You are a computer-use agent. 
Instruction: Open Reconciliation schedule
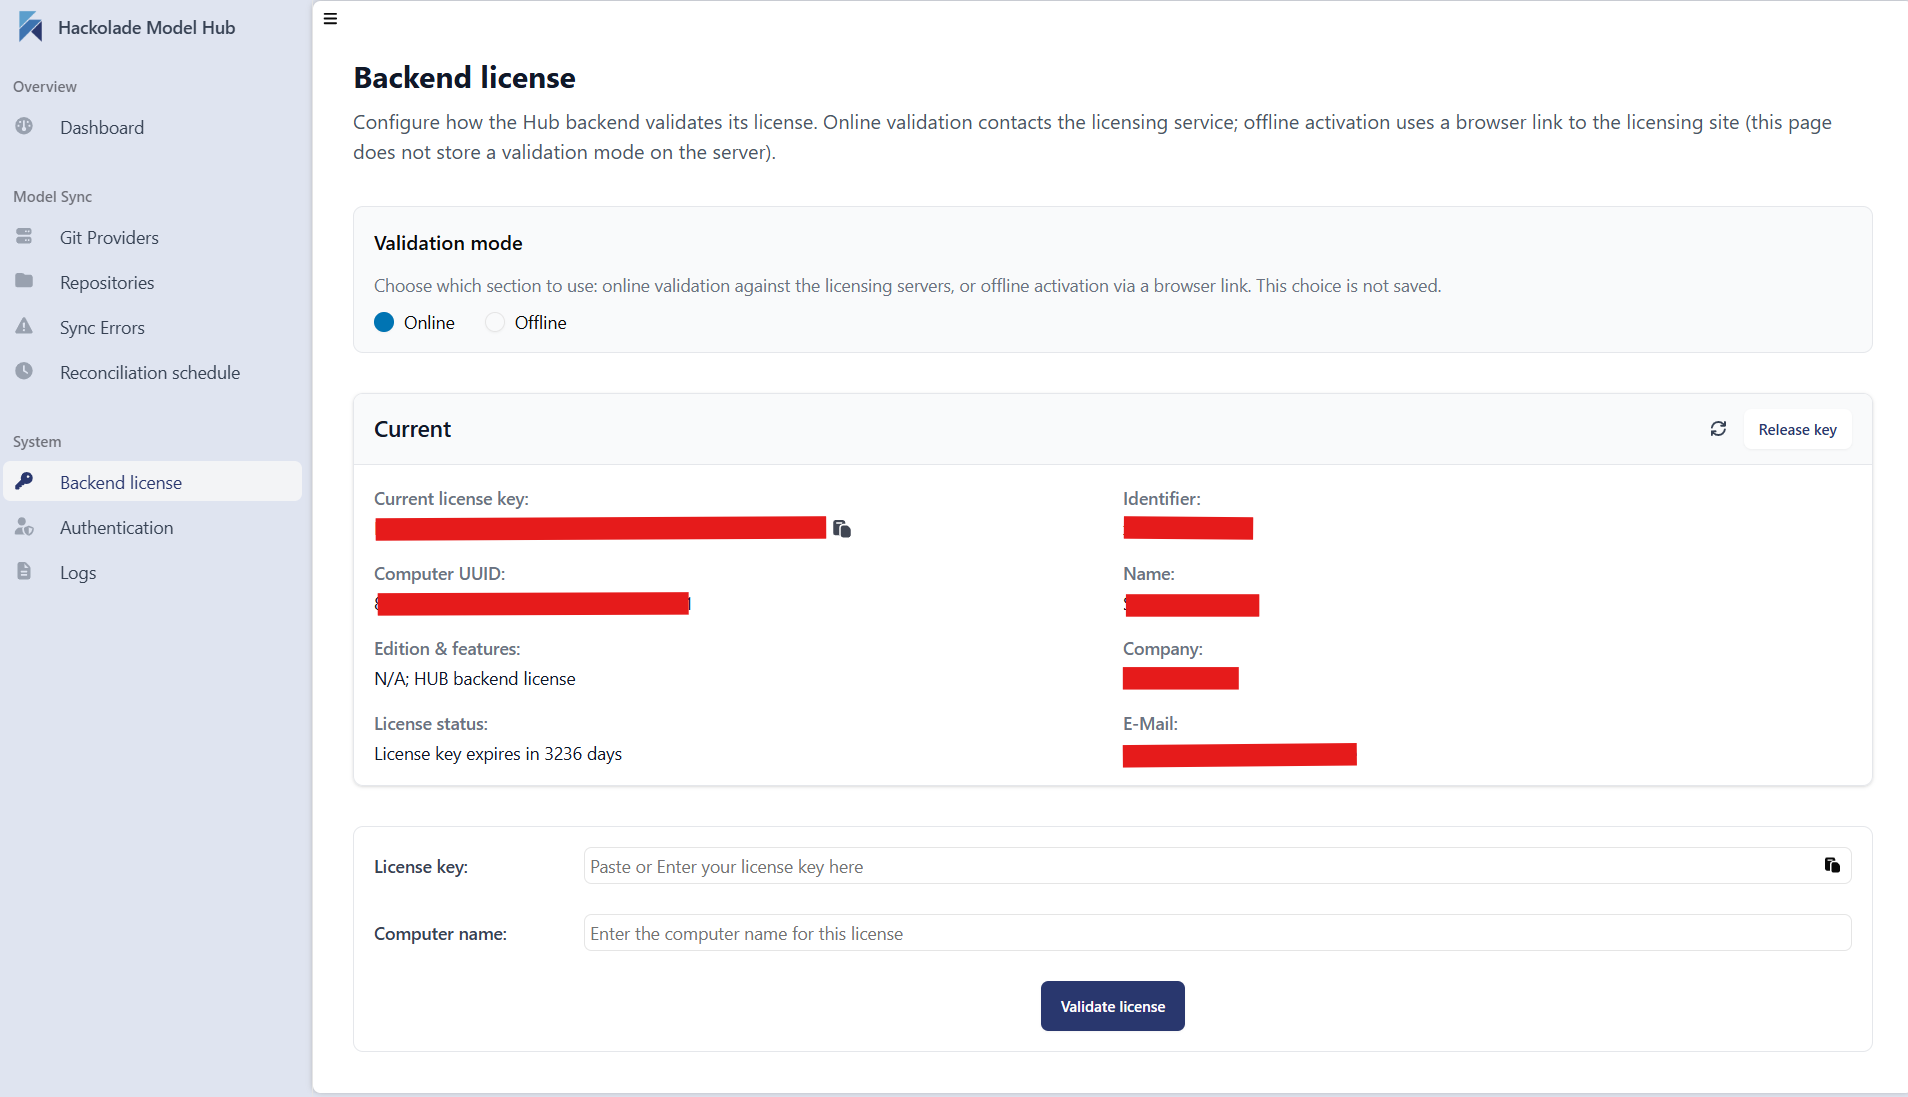(x=152, y=372)
